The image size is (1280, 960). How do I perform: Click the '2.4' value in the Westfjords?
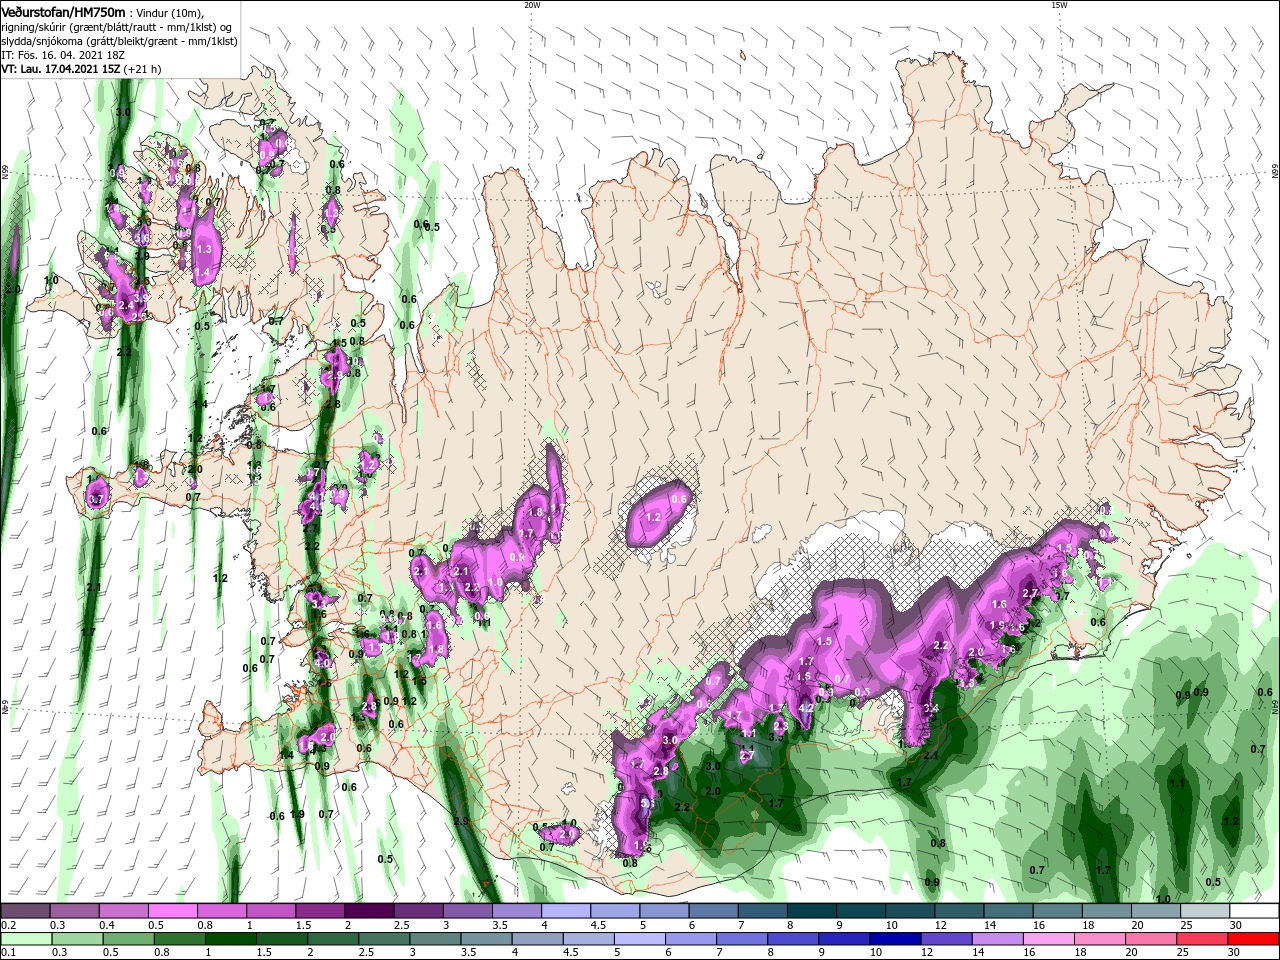click(125, 305)
